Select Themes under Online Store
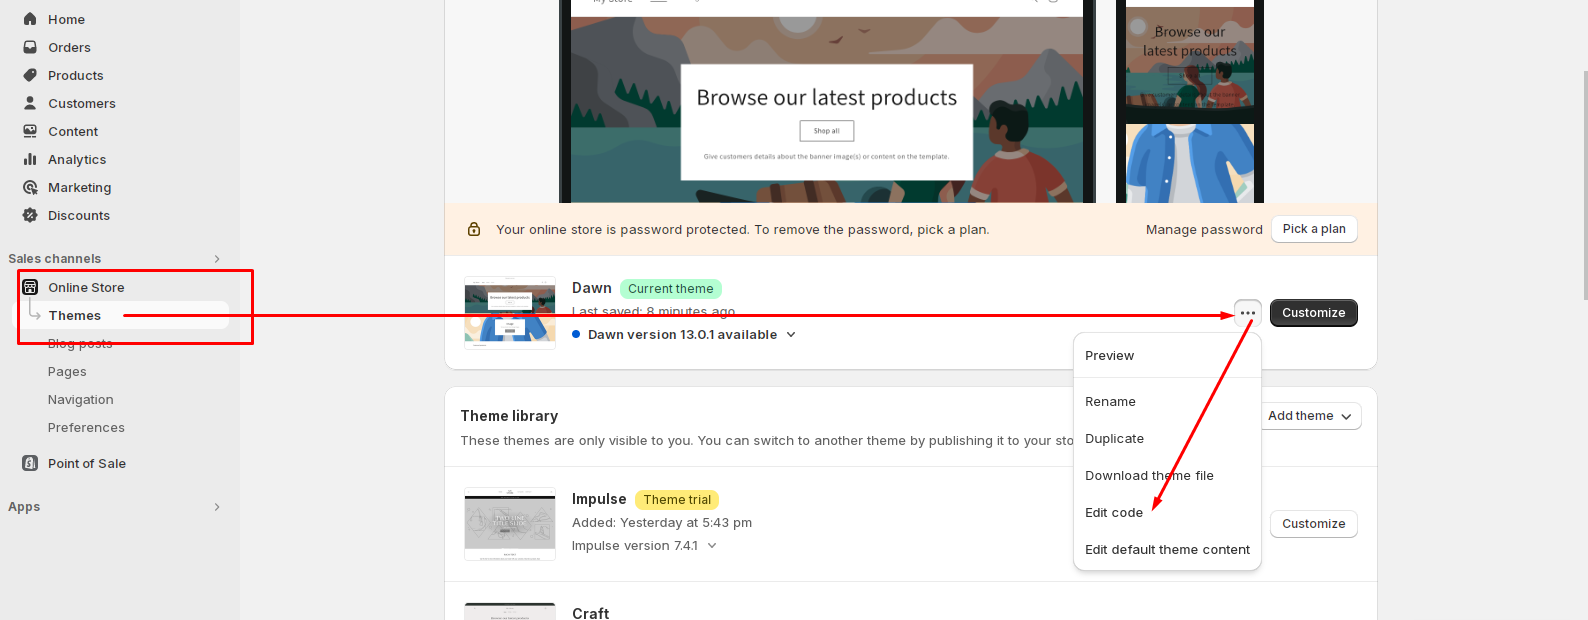 click(x=75, y=315)
